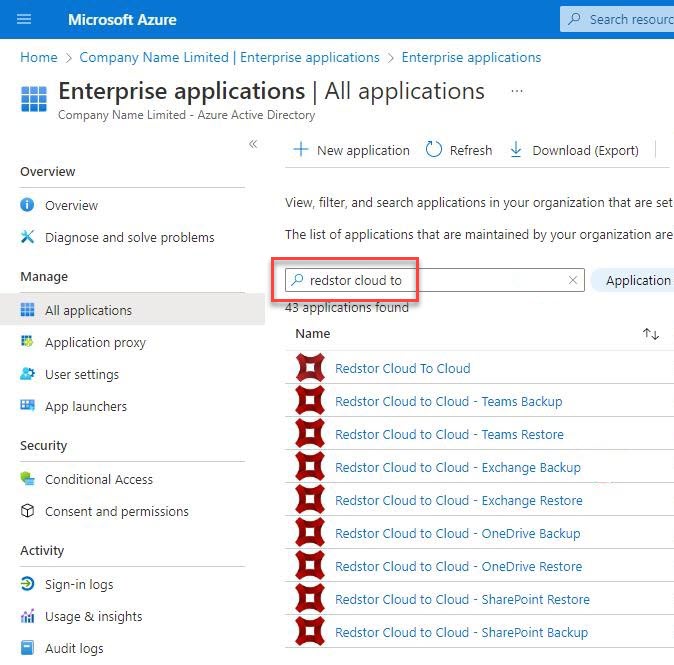Open Consent and permissions

pos(117,512)
